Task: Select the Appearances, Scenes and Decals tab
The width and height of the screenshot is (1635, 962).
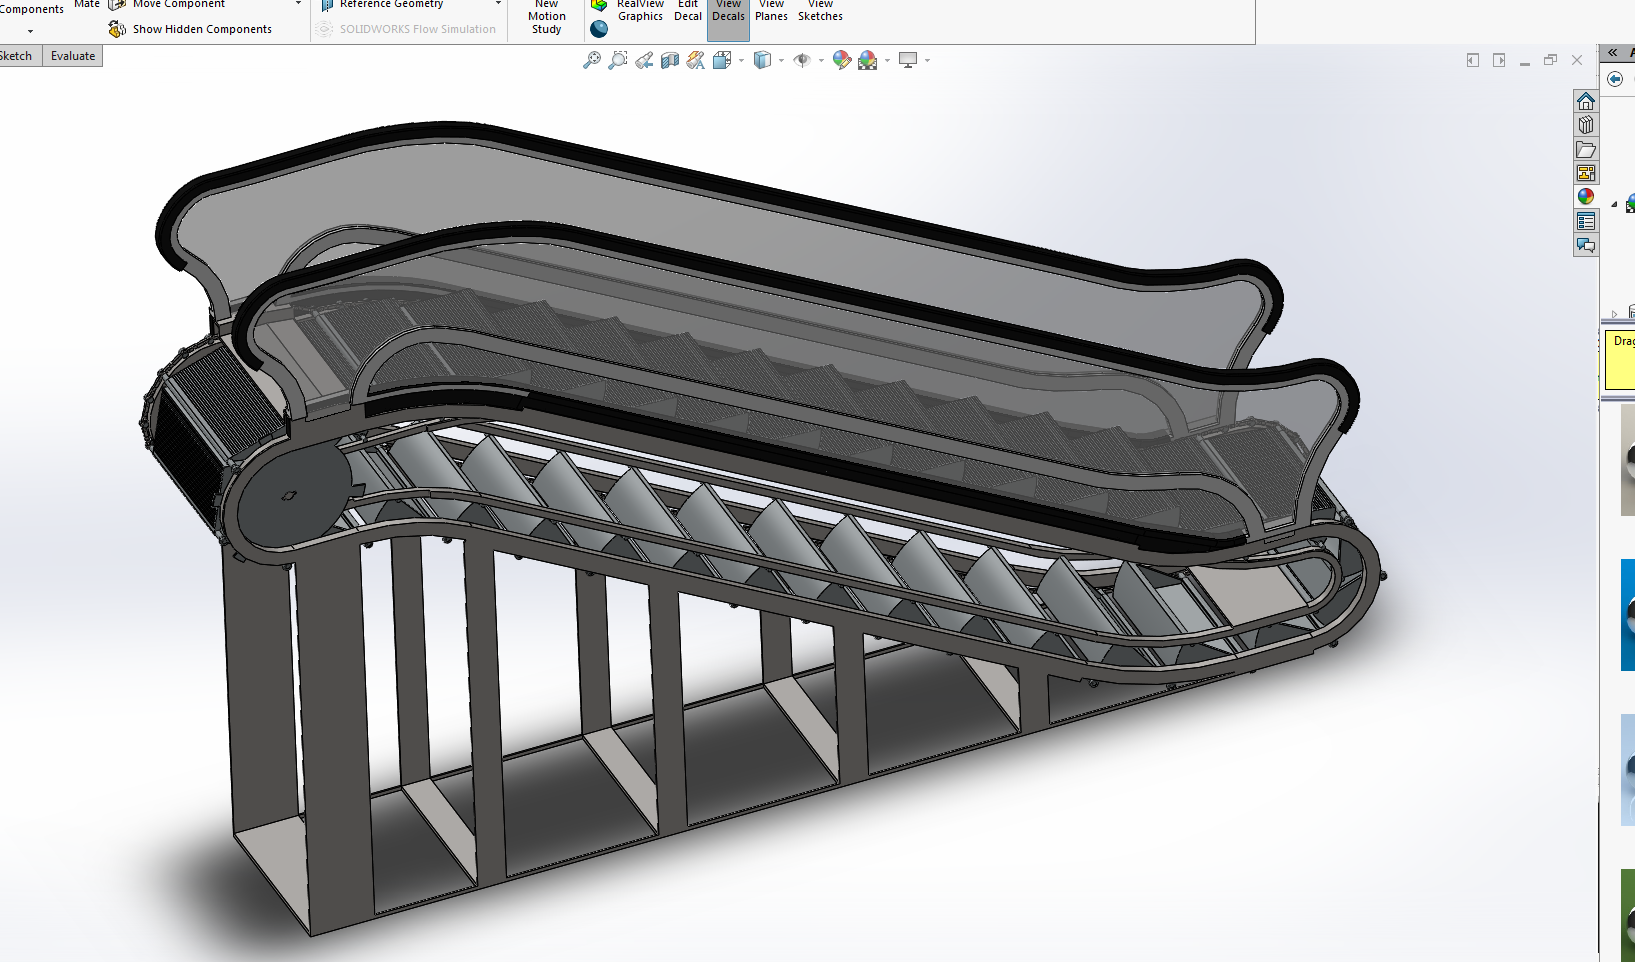Action: [x=1586, y=197]
